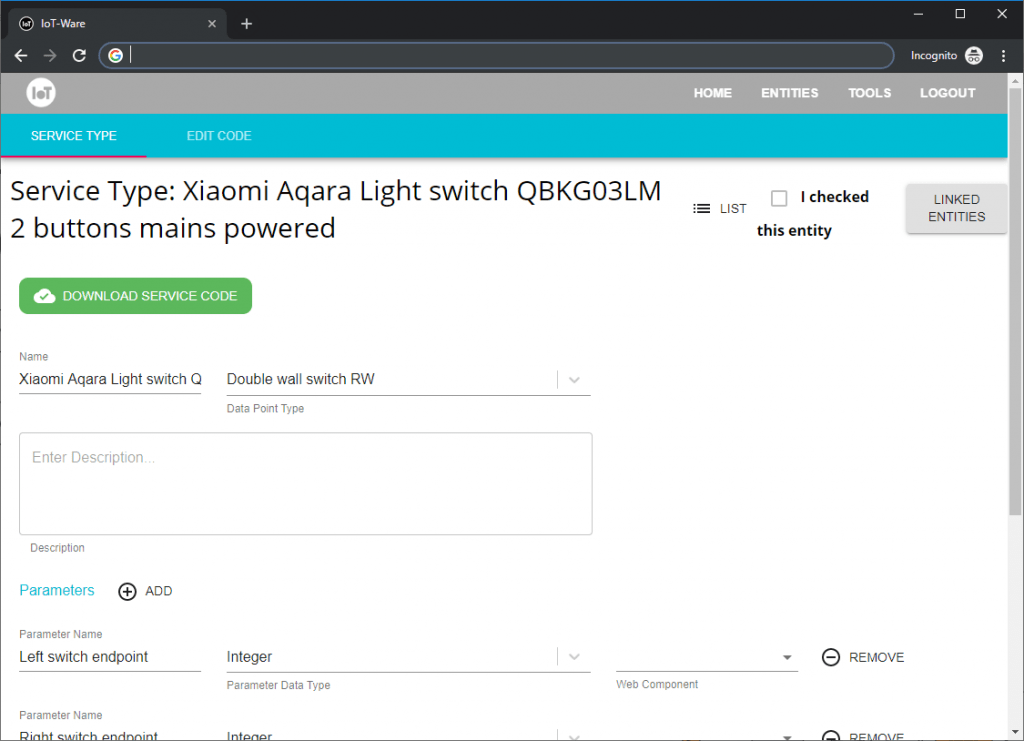Open the TOOLS menu
The image size is (1024, 741).
coord(869,93)
